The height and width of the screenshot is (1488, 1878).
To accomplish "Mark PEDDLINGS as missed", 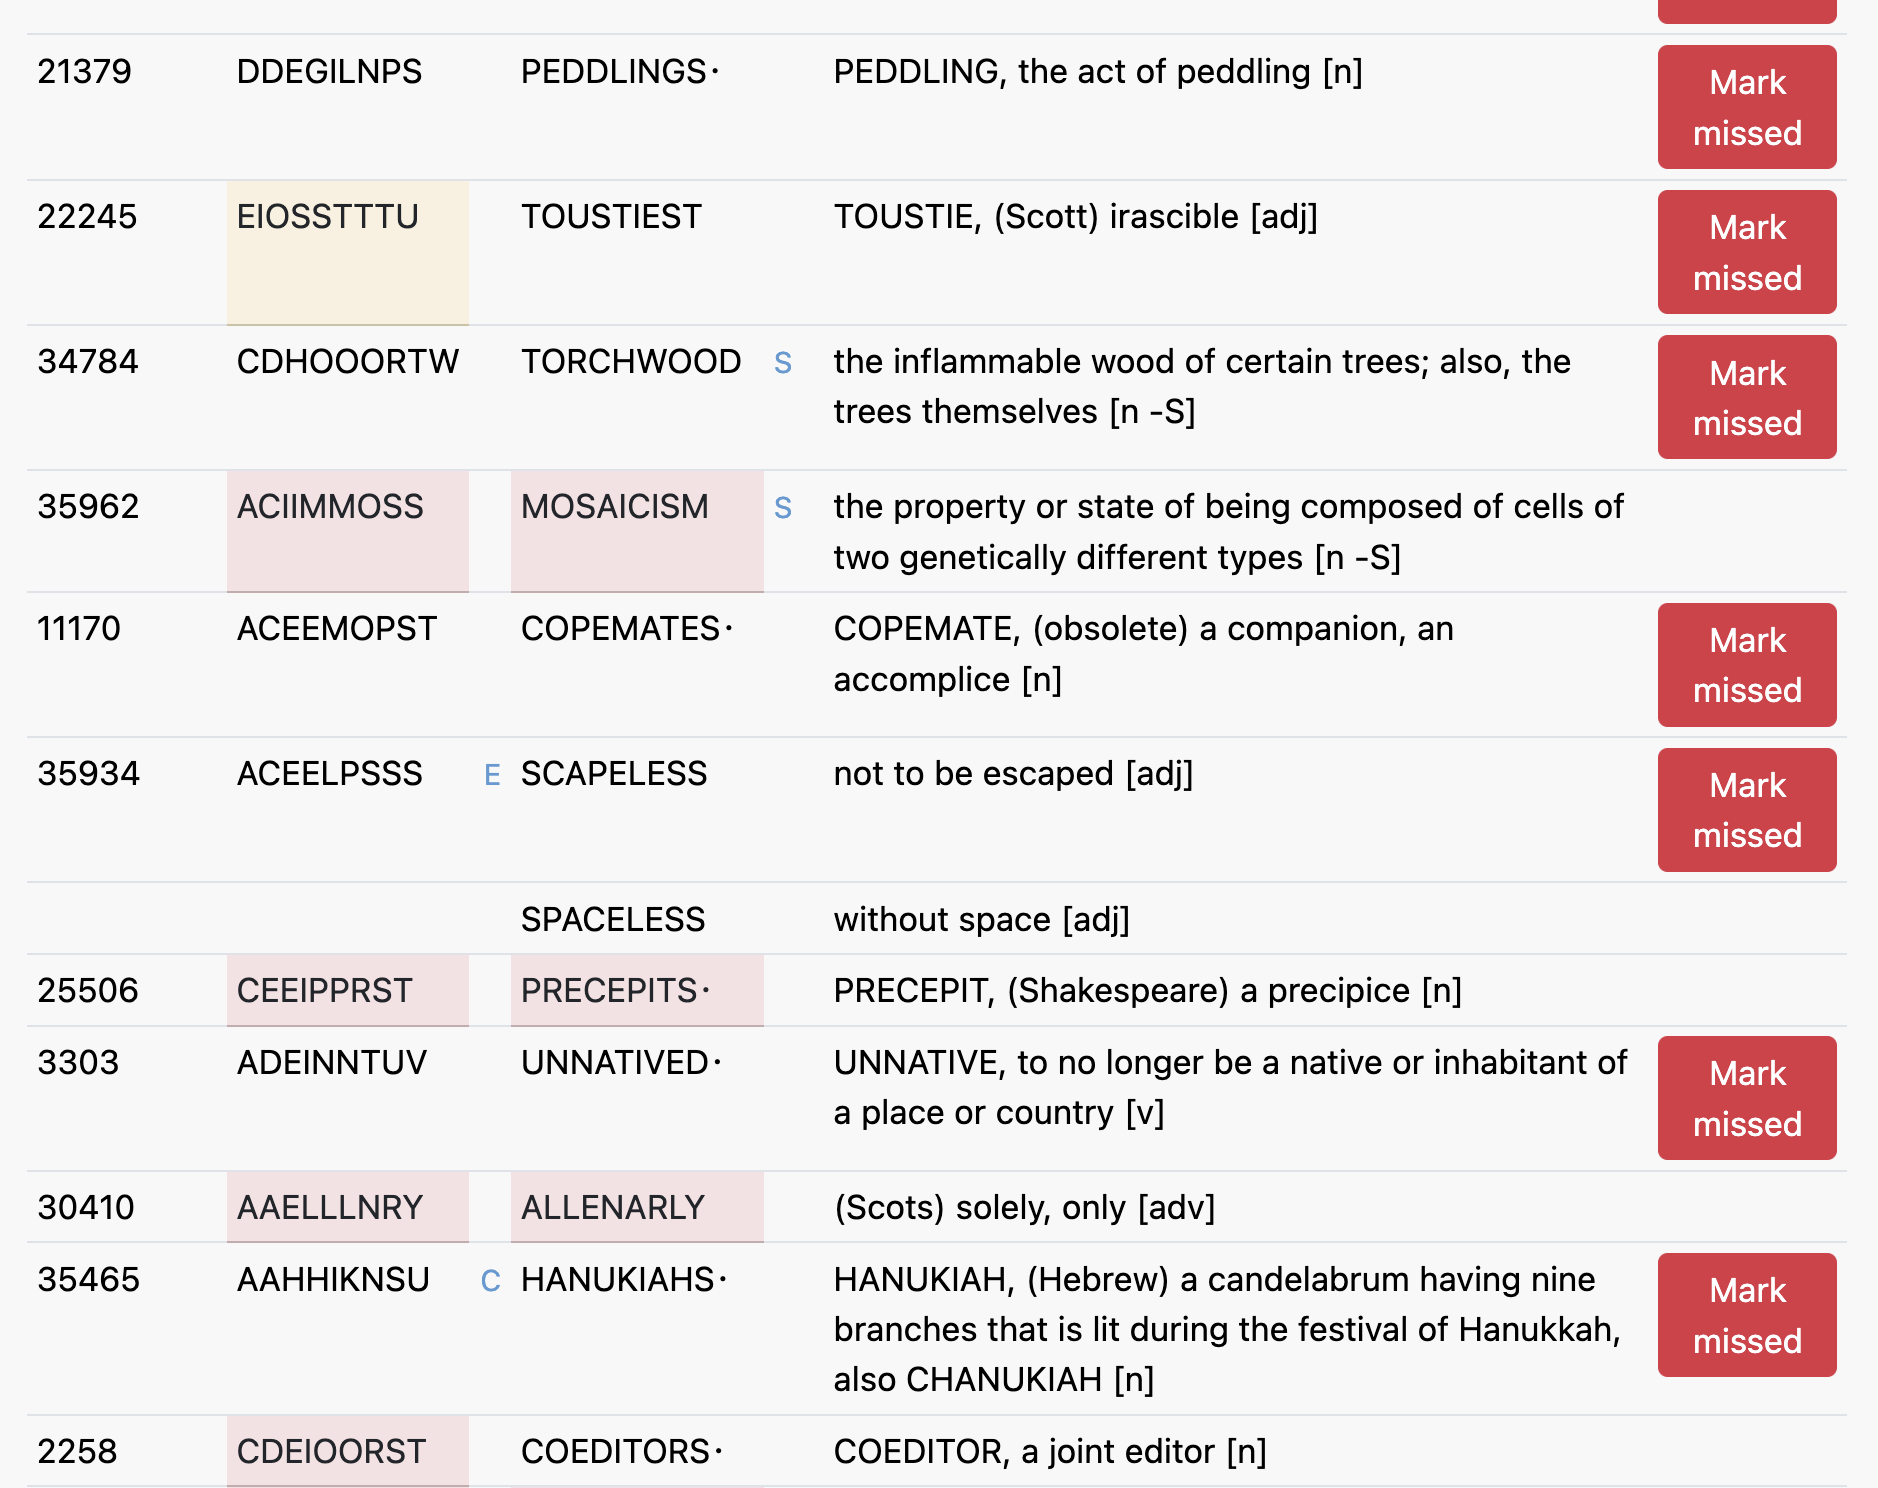I will click(x=1746, y=107).
